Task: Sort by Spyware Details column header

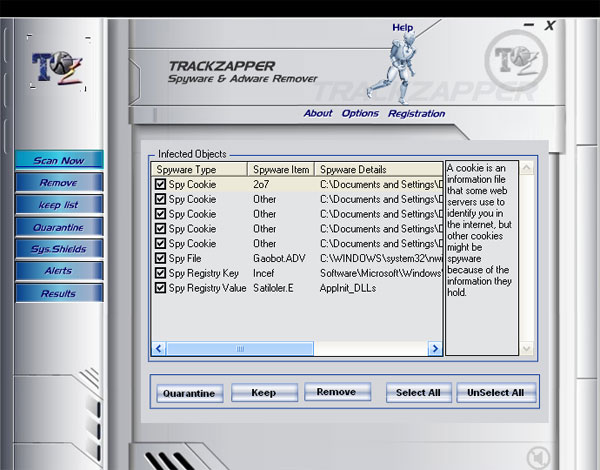Action: [x=378, y=169]
